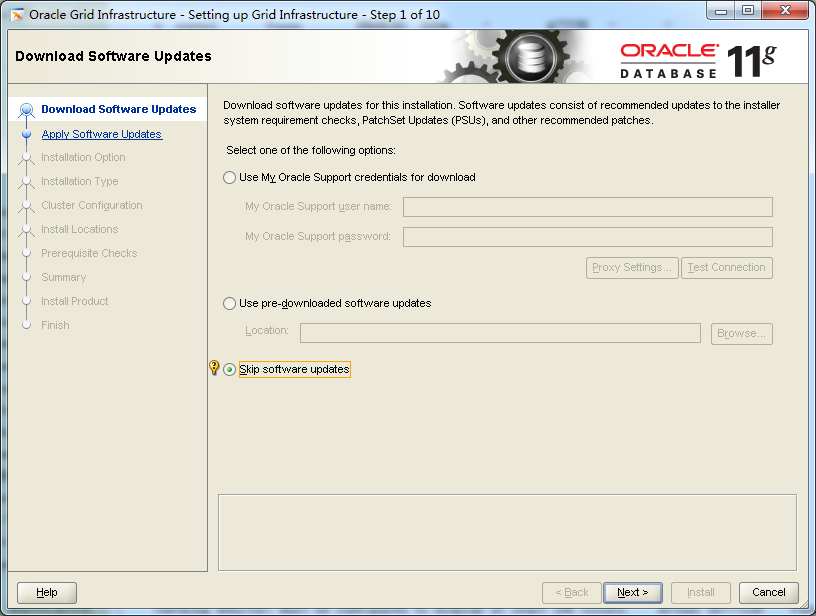The image size is (816, 616).
Task: Click the Next button
Action: tap(633, 593)
